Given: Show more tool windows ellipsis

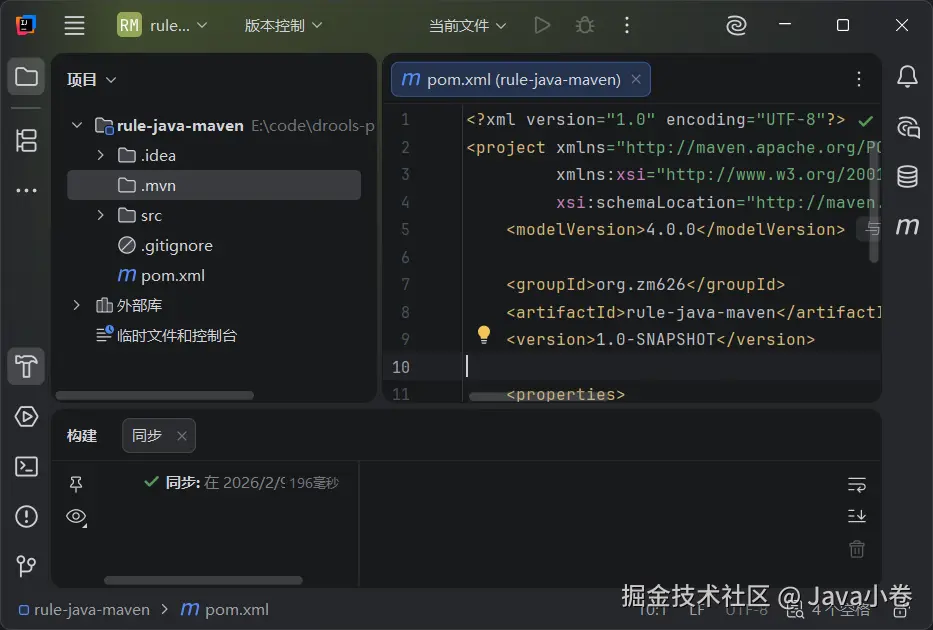Looking at the screenshot, I should coord(26,190).
